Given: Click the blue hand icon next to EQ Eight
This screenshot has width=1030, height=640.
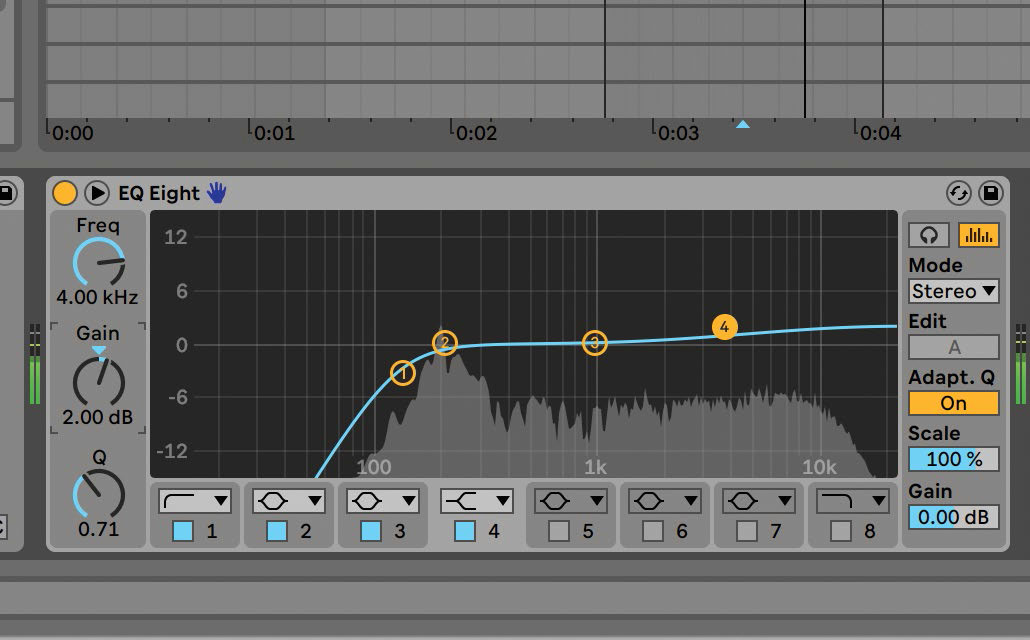Looking at the screenshot, I should (x=216, y=193).
